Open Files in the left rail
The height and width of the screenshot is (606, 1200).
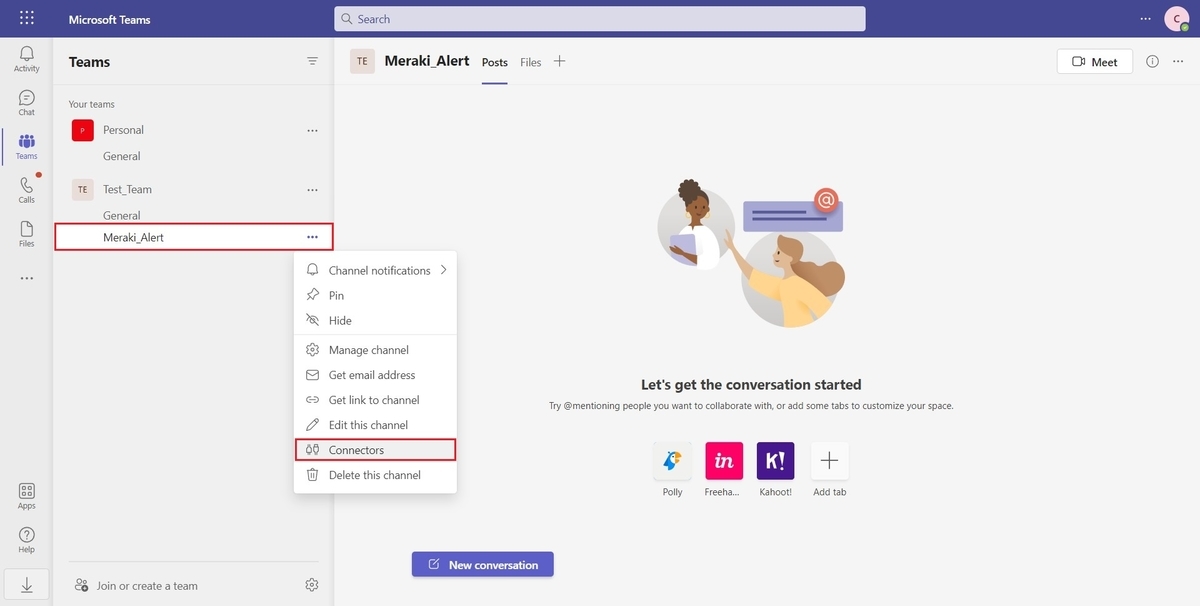pos(27,234)
